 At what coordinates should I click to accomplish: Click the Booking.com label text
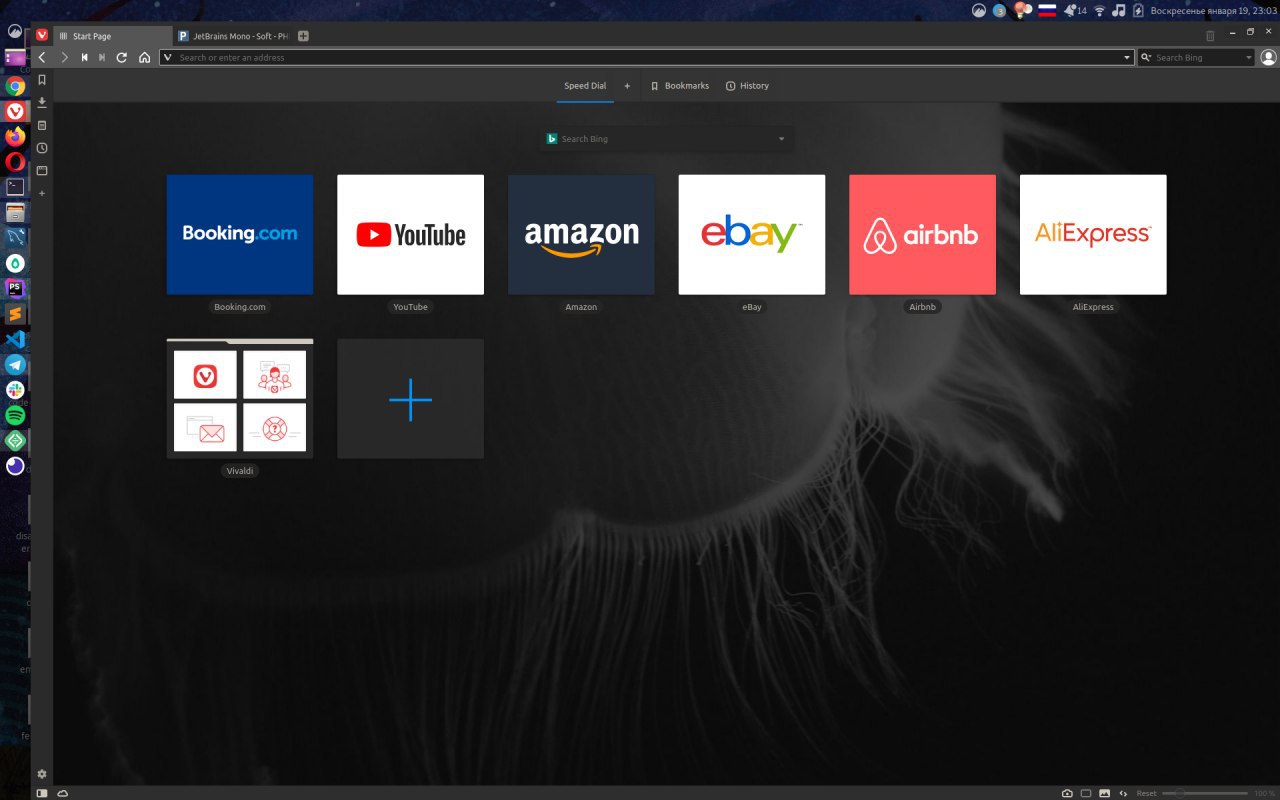coord(240,307)
